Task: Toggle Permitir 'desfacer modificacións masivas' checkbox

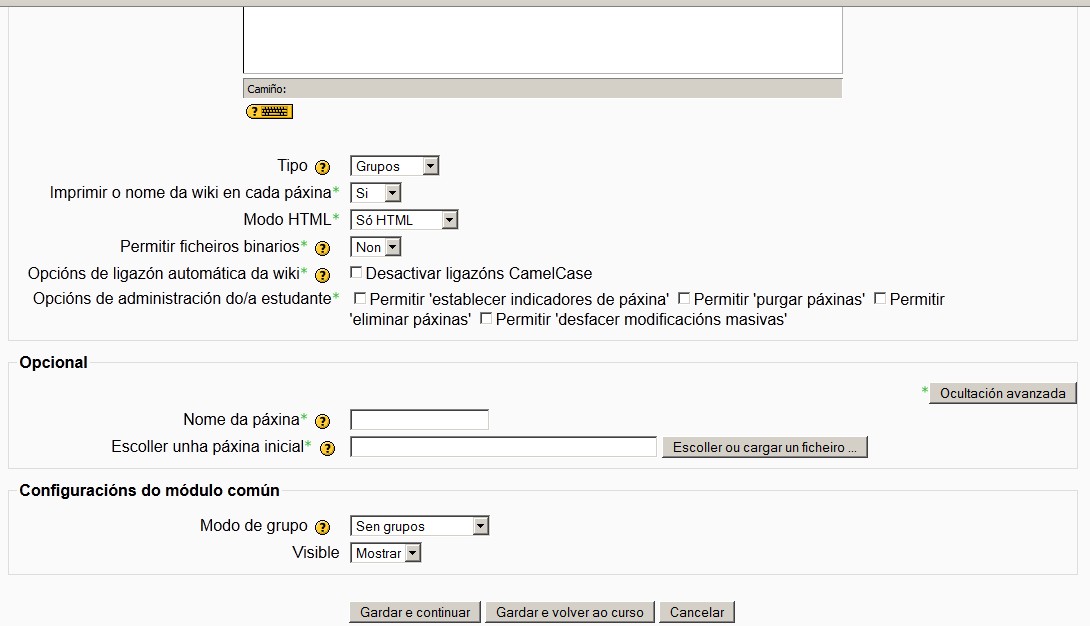Action: tap(486, 319)
